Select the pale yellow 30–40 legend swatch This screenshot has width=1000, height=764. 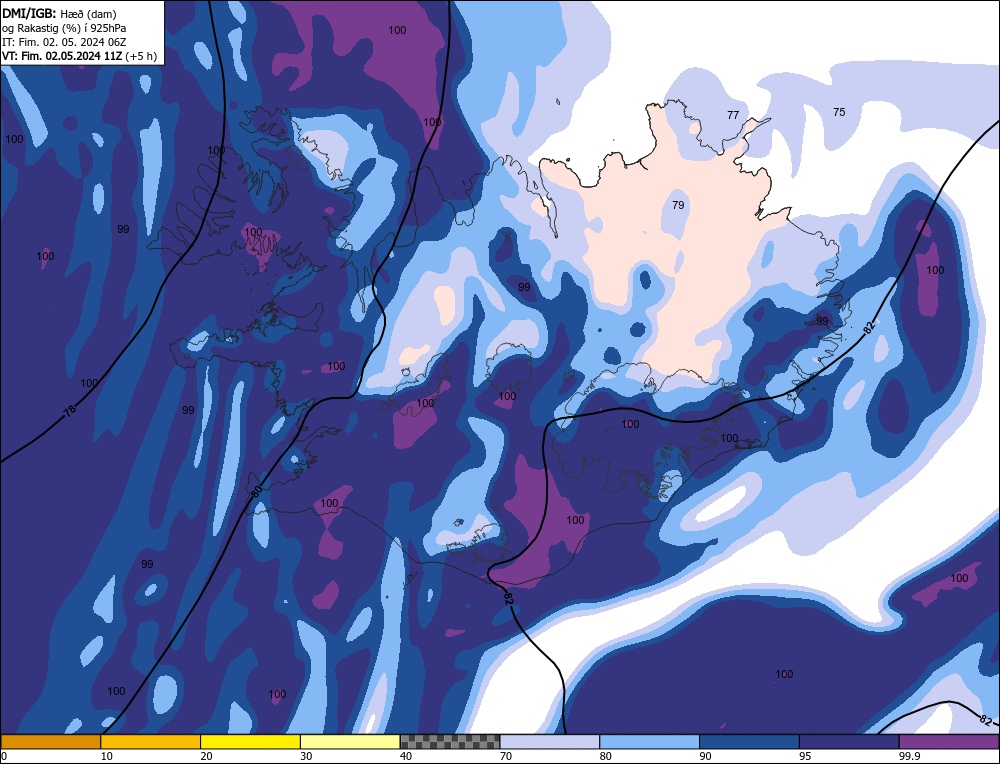350,742
